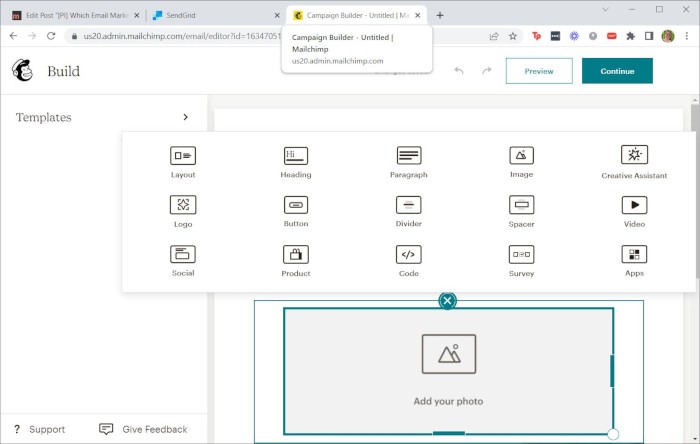Viewport: 700px width, 444px height.
Task: Go back in browser history
Action: [13, 36]
